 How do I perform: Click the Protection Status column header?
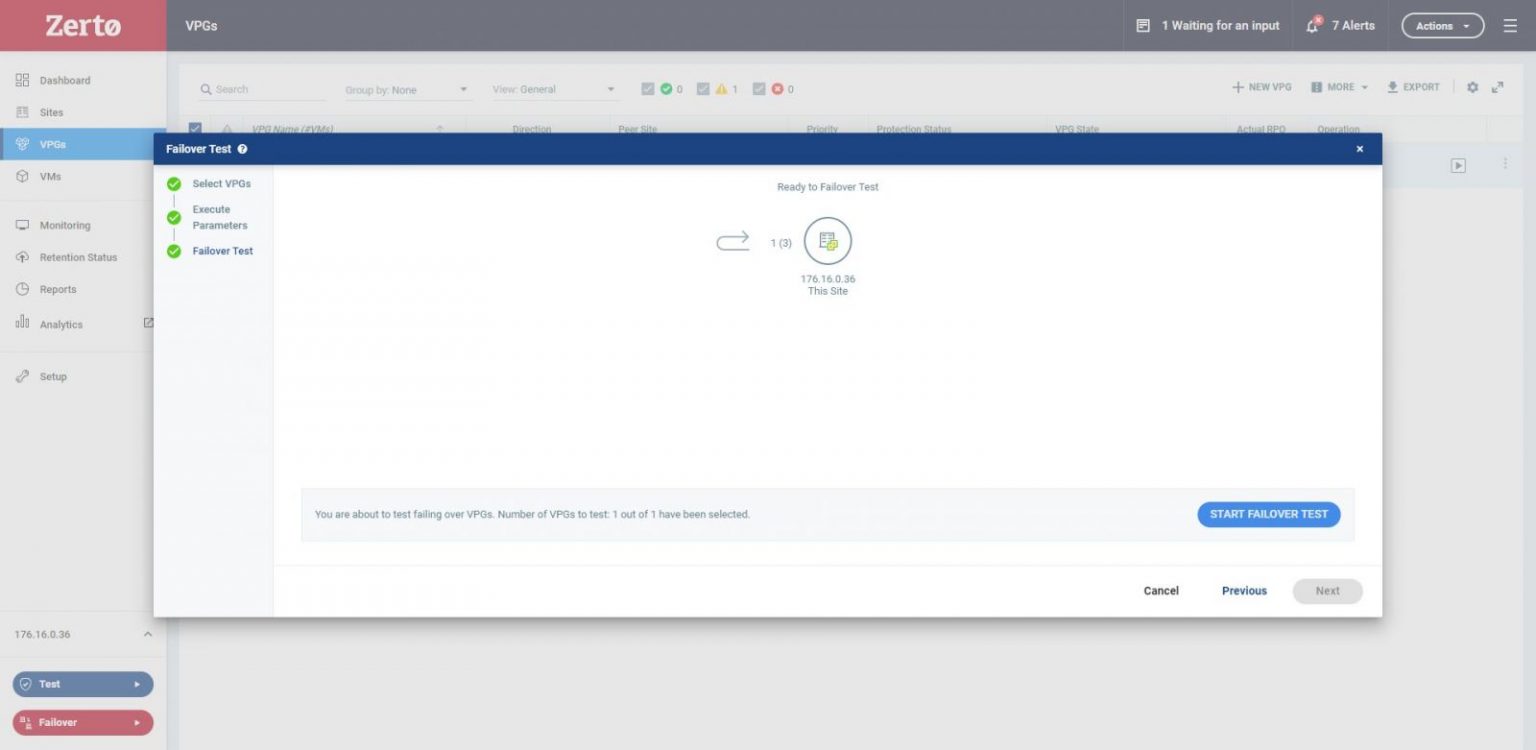click(x=914, y=129)
